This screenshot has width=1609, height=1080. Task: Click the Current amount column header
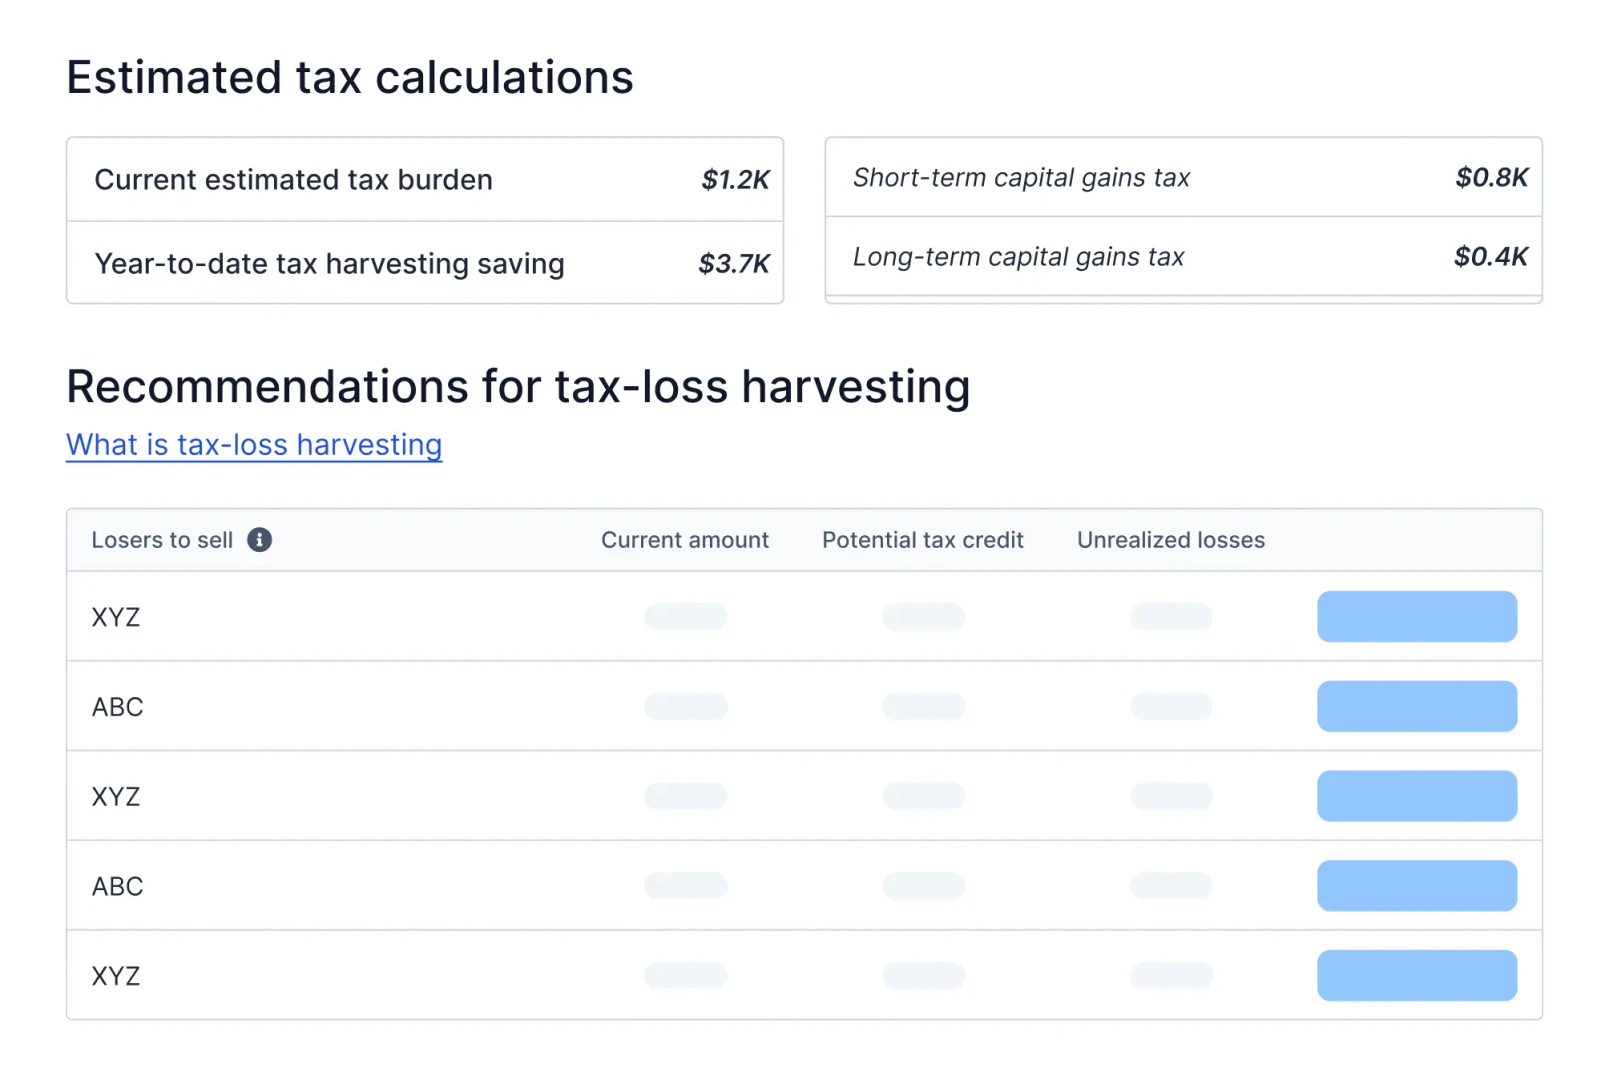tap(685, 540)
